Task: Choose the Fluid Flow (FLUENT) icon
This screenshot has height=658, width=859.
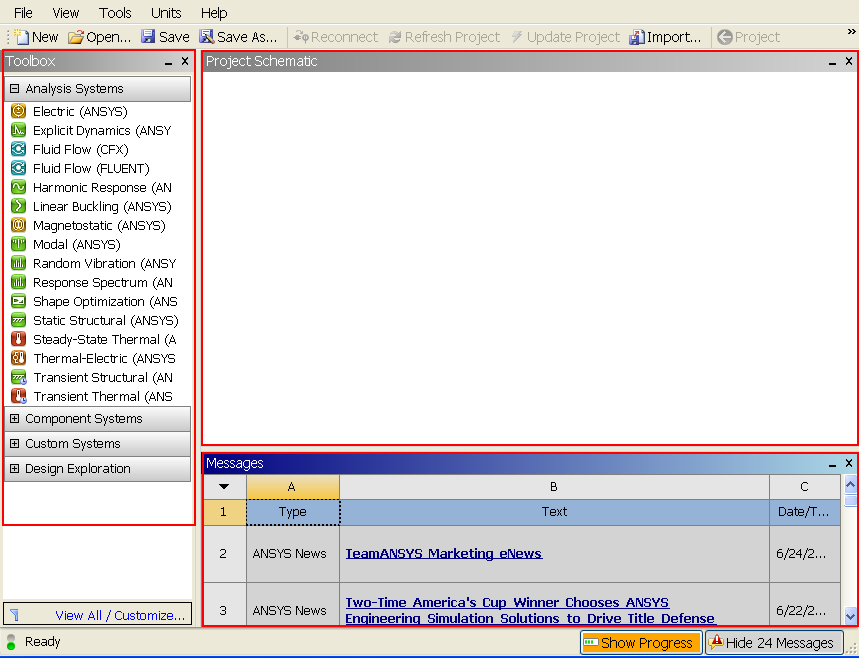Action: [18, 168]
